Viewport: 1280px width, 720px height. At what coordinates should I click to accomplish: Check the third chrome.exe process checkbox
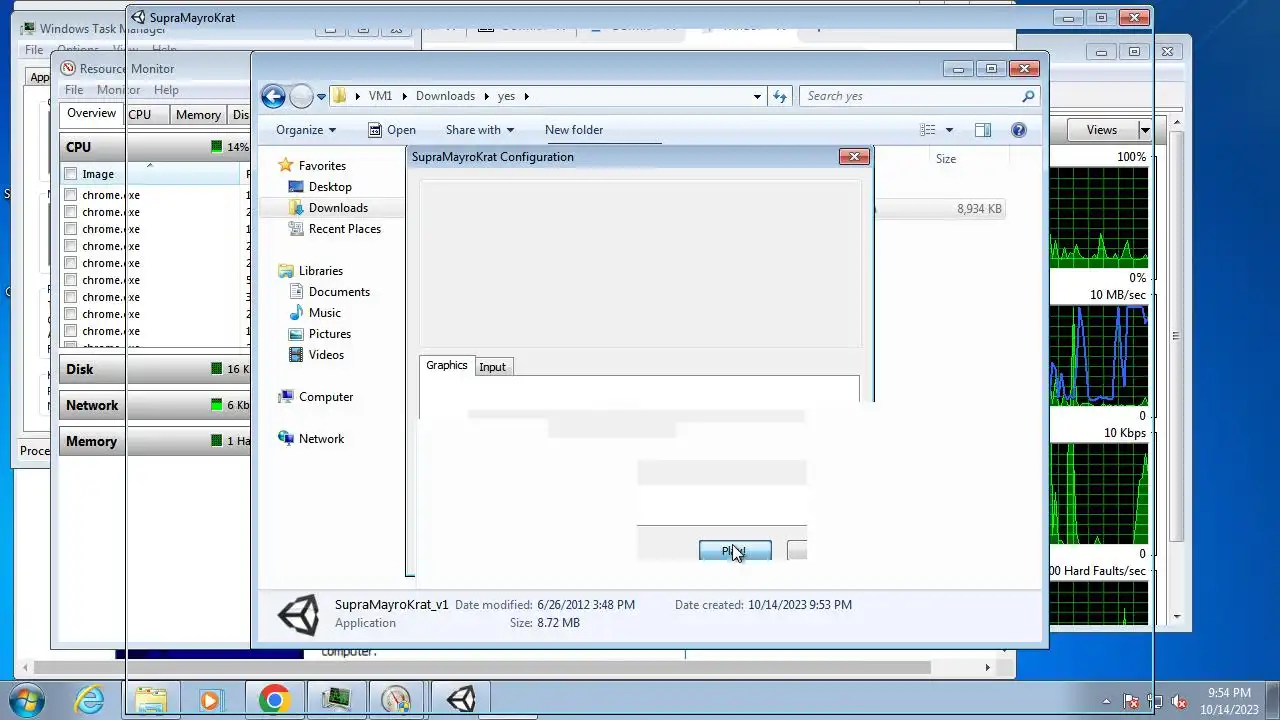(70, 229)
